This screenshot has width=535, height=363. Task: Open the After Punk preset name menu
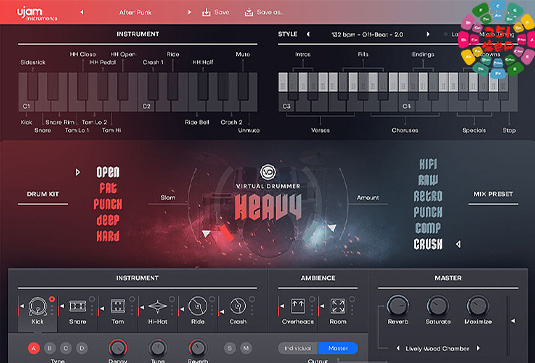click(x=135, y=12)
